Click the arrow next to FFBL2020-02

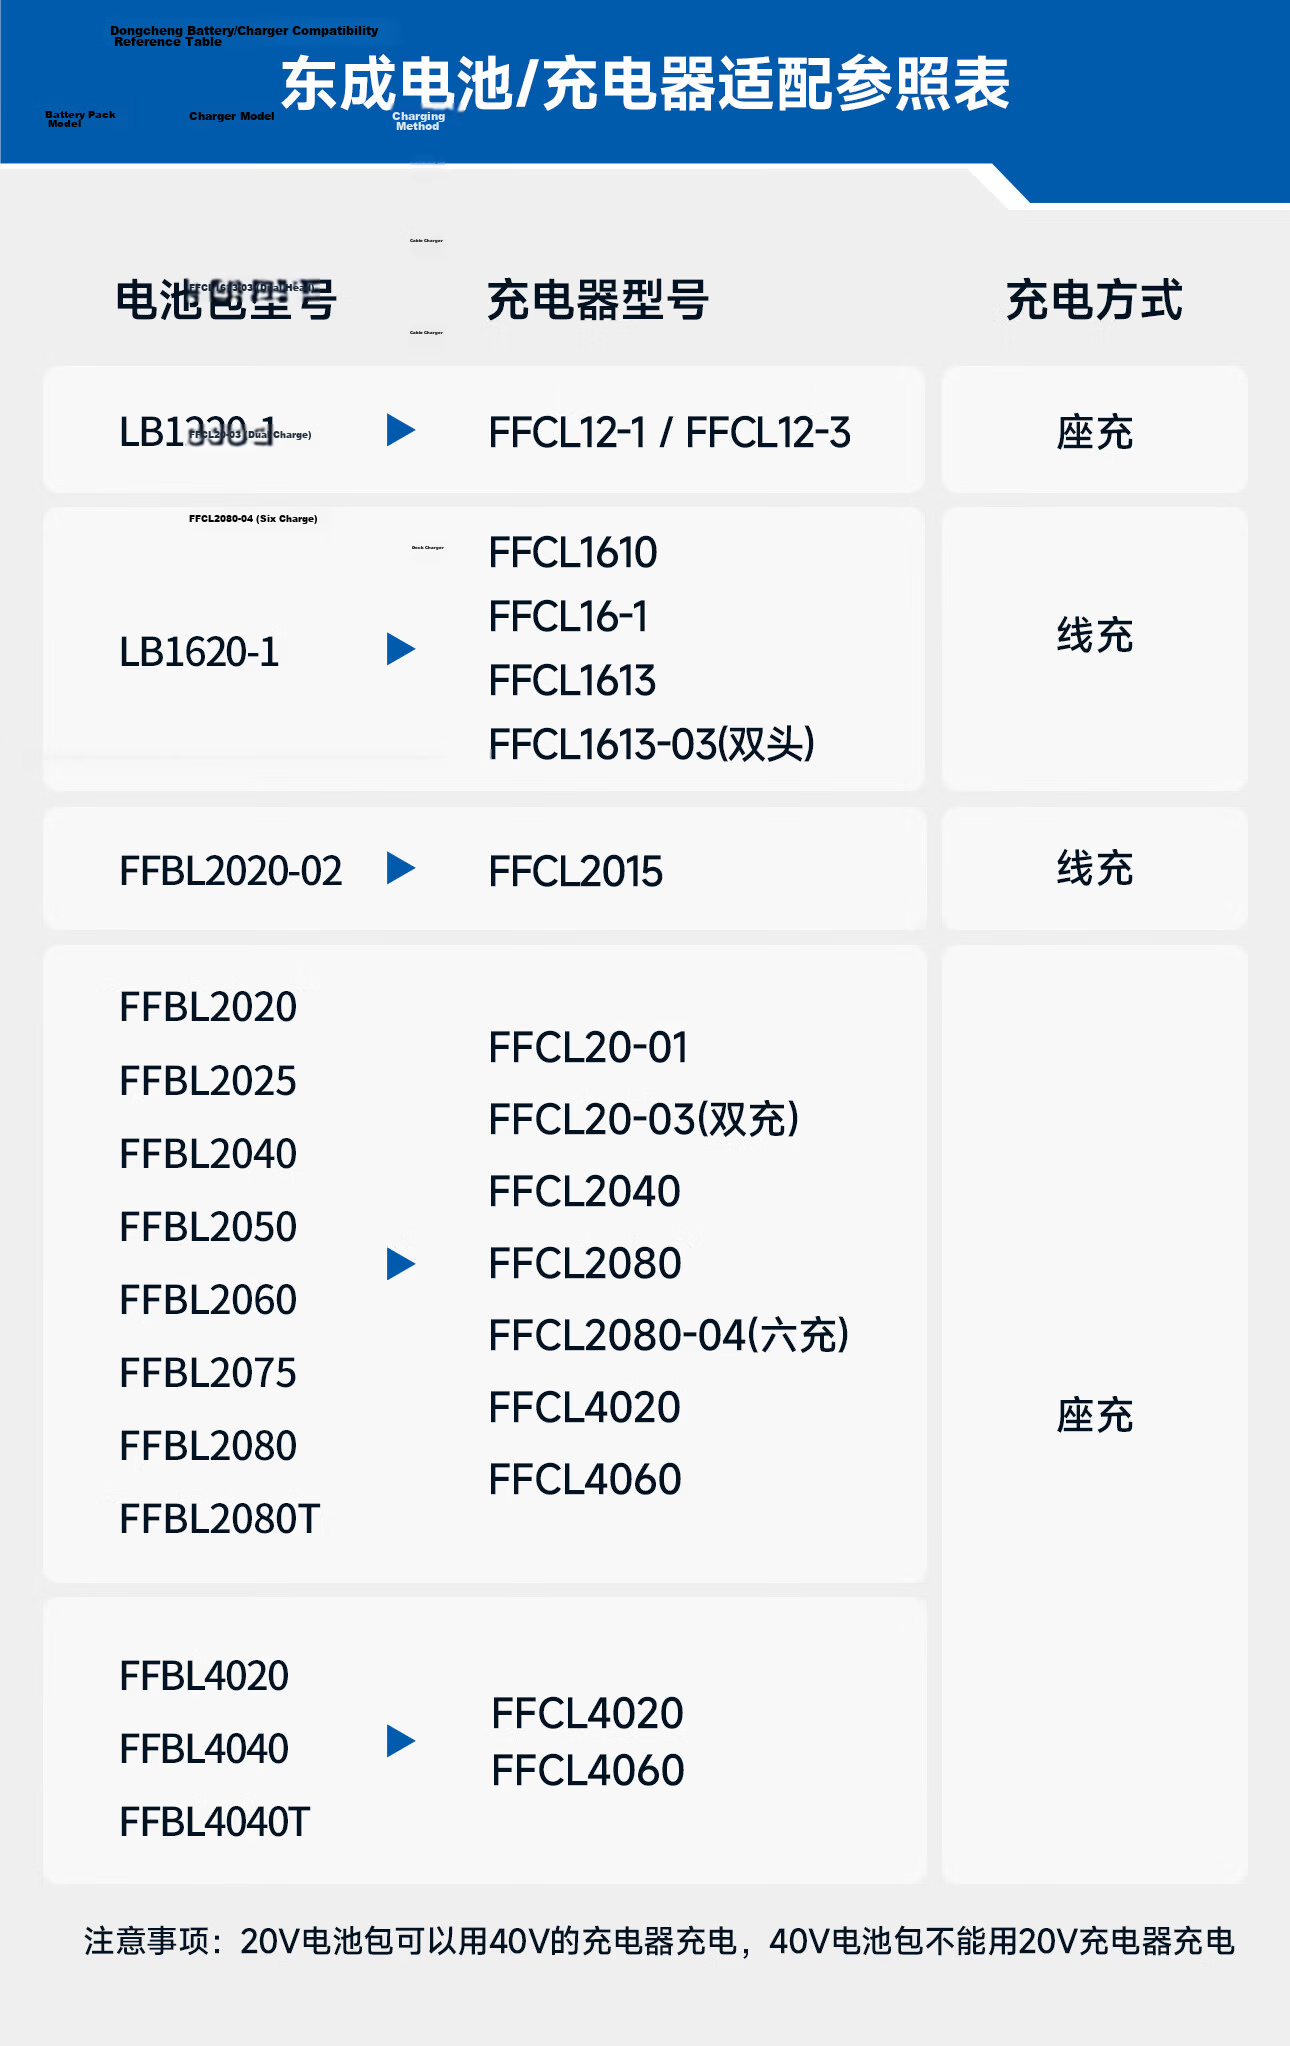click(401, 868)
